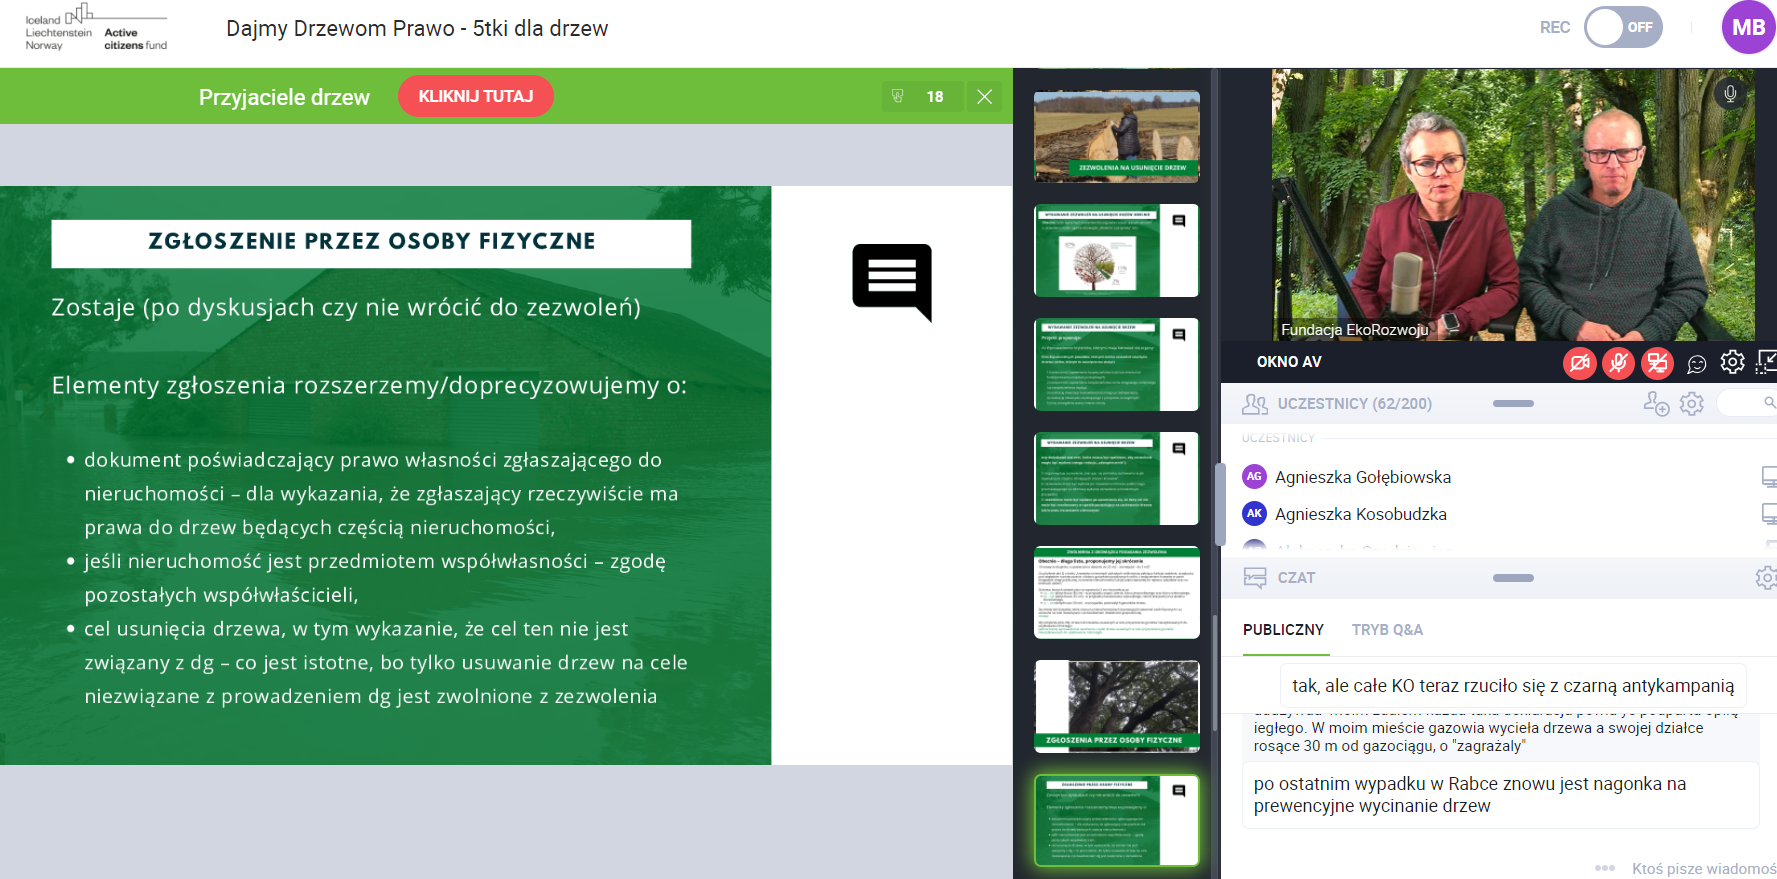This screenshot has height=879, width=1777.
Task: Unmute the microphone in AV window
Action: pyautogui.click(x=1618, y=363)
